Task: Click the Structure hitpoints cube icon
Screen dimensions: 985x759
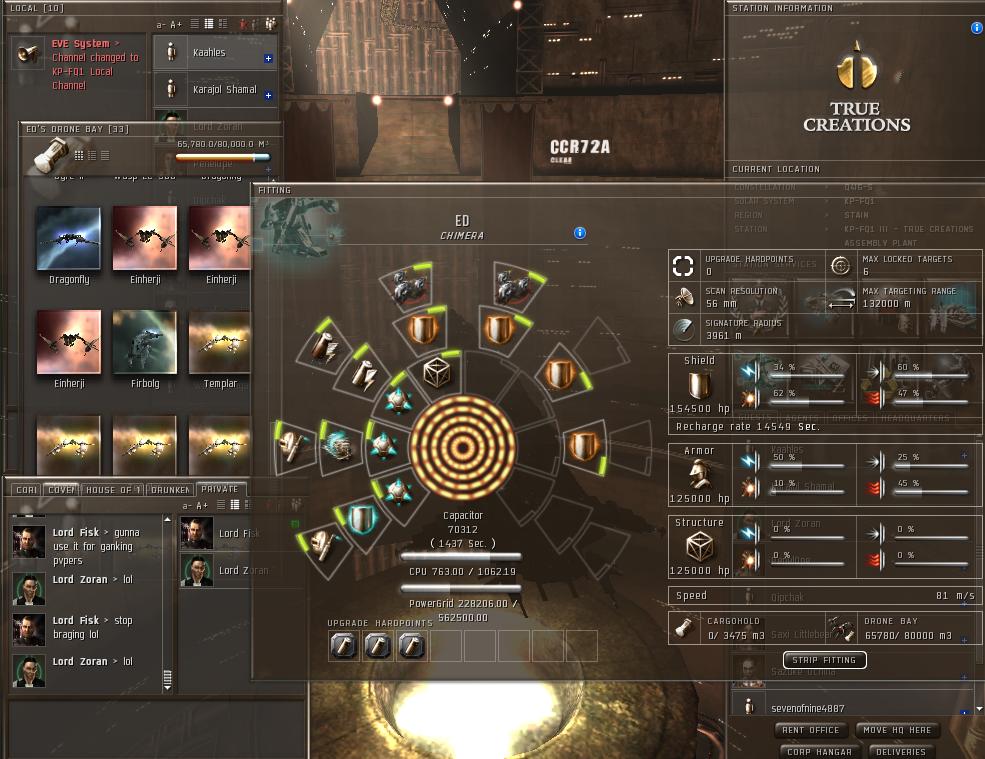Action: coord(699,547)
